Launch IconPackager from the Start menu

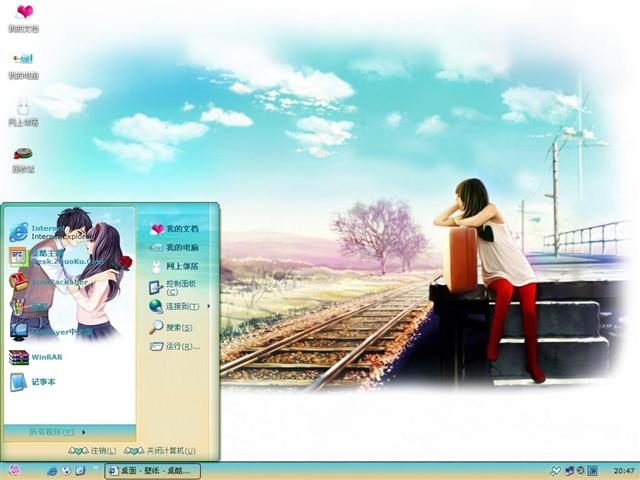pos(49,282)
